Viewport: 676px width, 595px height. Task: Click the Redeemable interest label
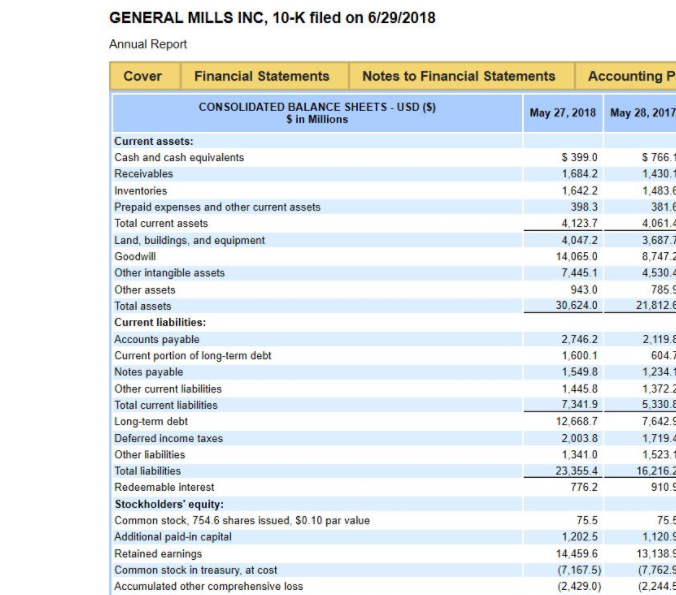(x=164, y=487)
